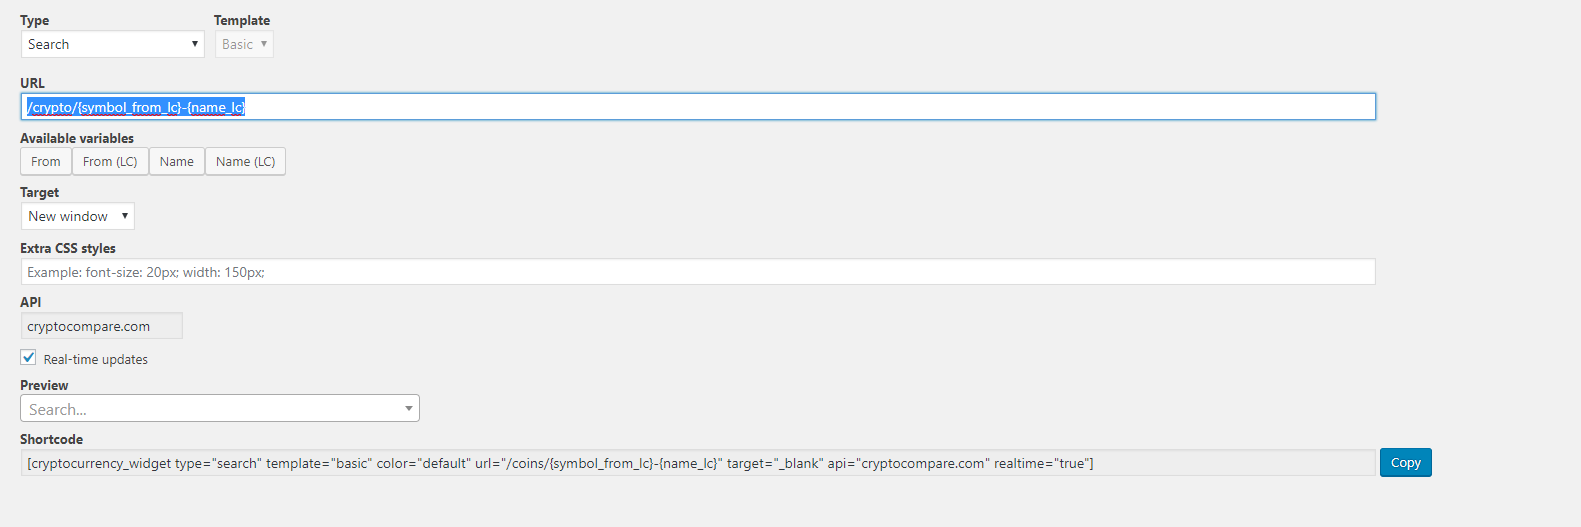Click the Target dropdown arrow
The width and height of the screenshot is (1581, 527).
point(125,216)
